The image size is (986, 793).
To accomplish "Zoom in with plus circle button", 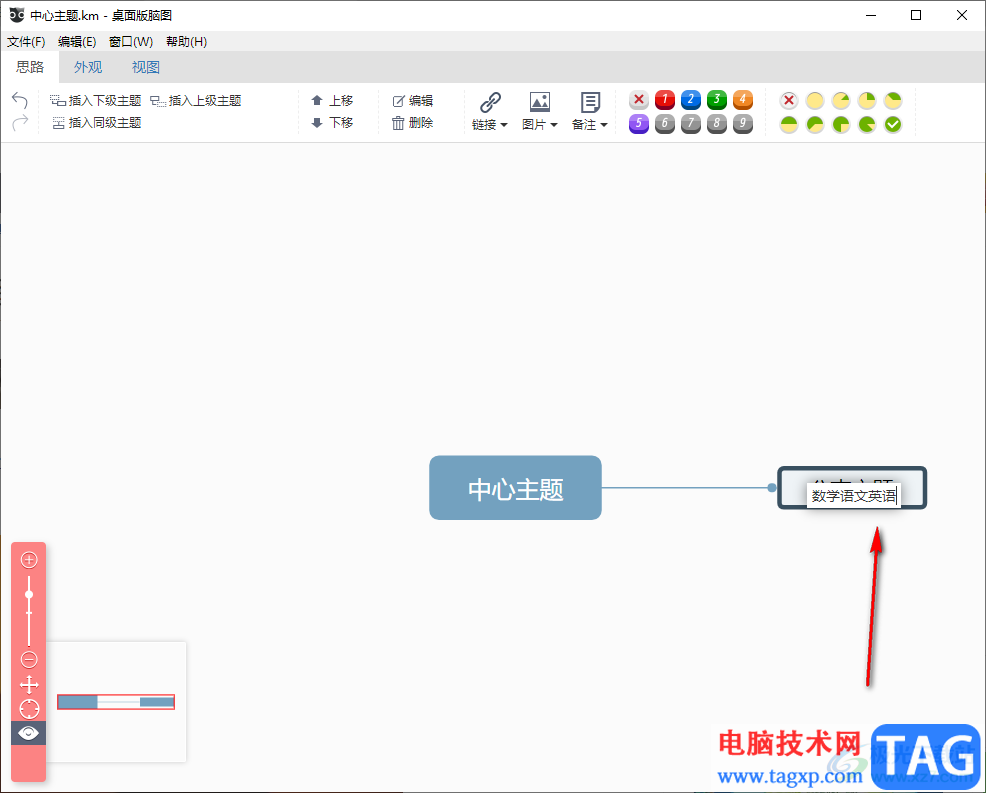I will (29, 560).
